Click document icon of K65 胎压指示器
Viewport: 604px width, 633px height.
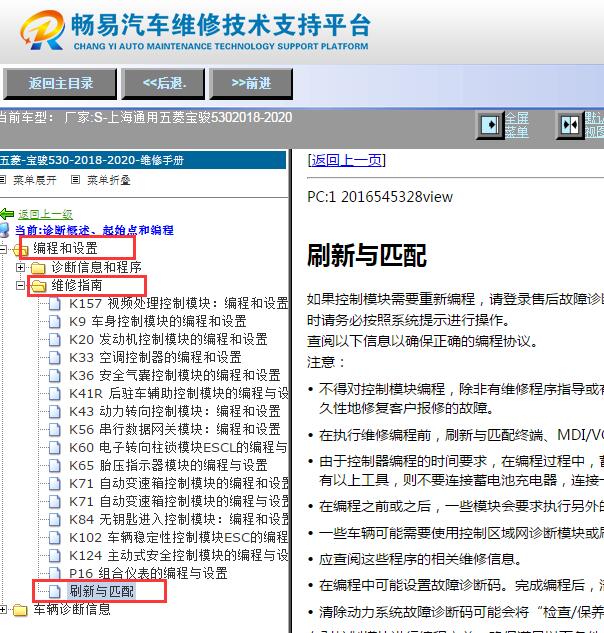tap(55, 465)
